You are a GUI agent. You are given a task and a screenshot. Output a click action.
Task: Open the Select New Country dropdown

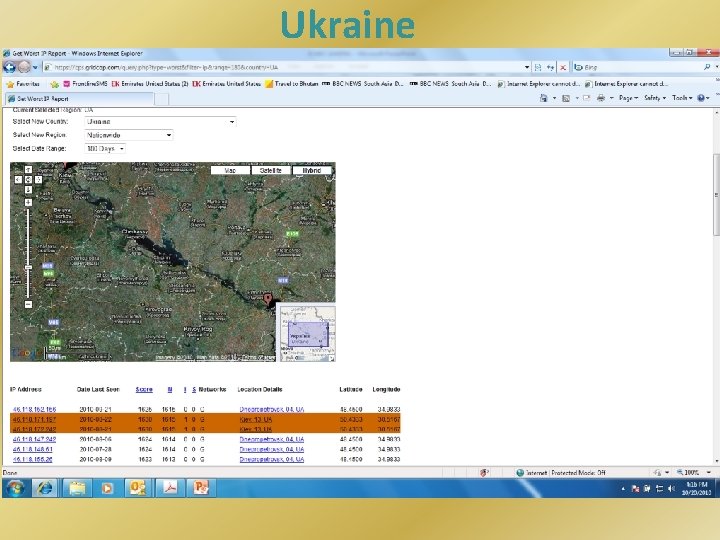(x=160, y=122)
